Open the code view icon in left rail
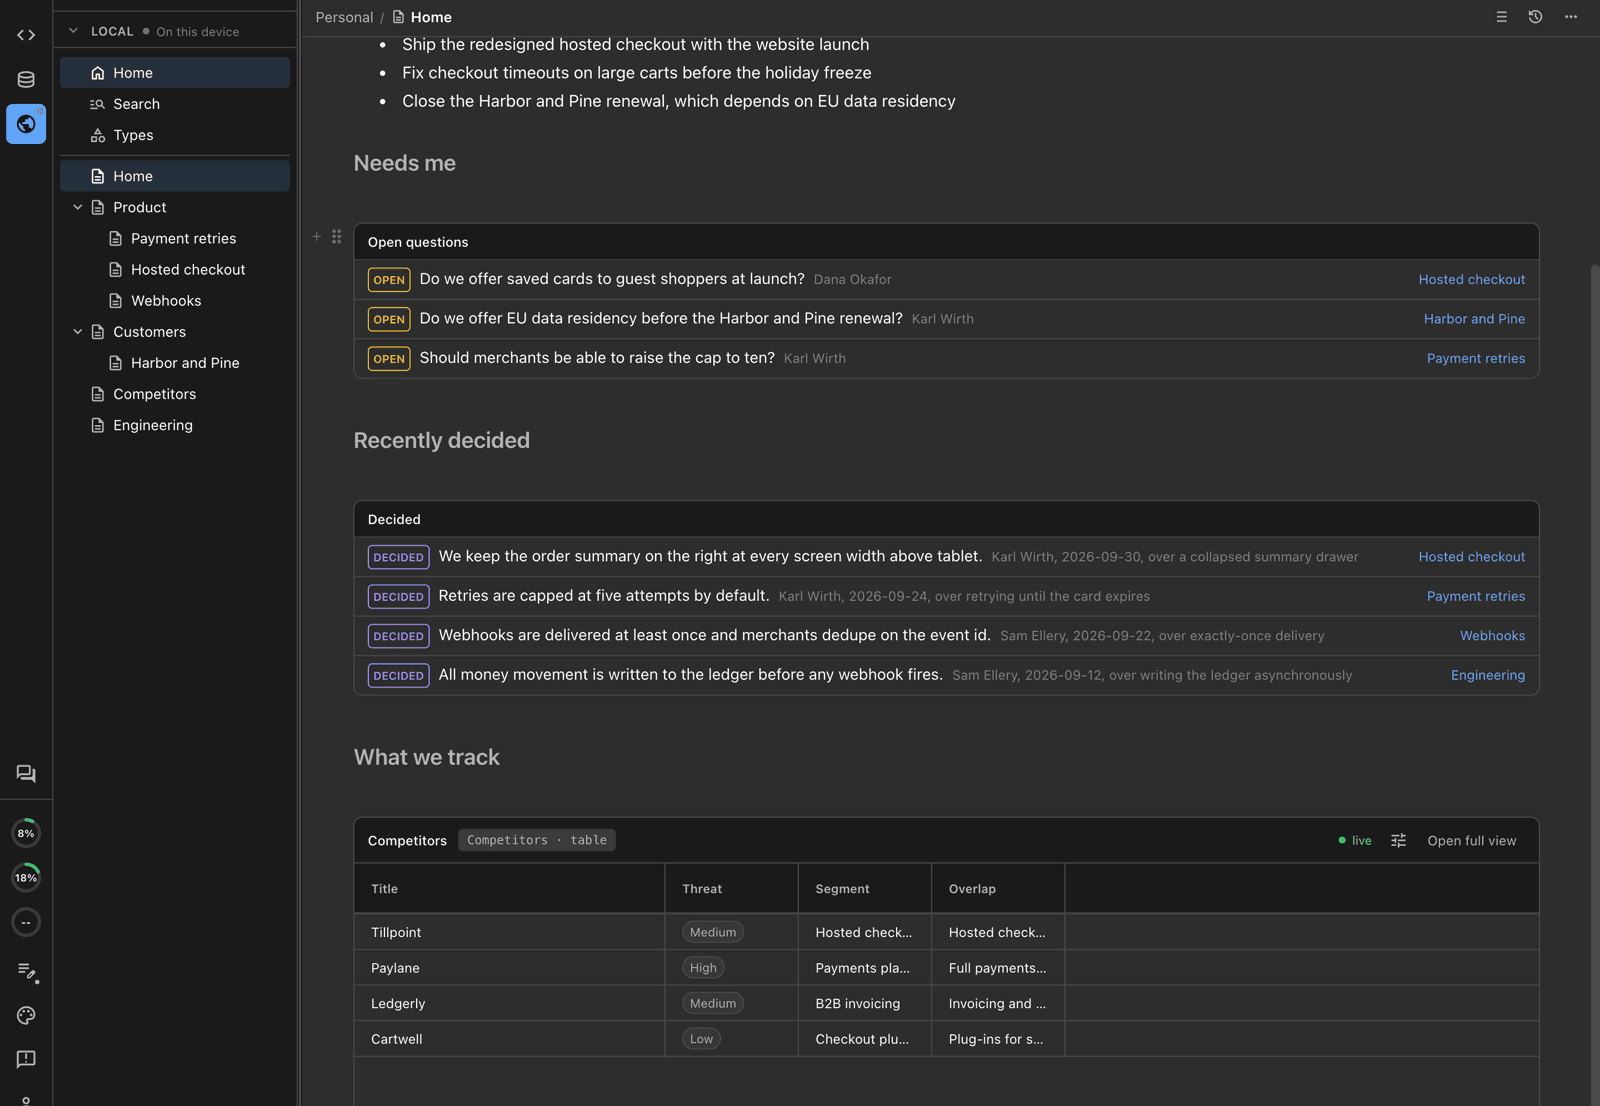The image size is (1600, 1106). 26,35
